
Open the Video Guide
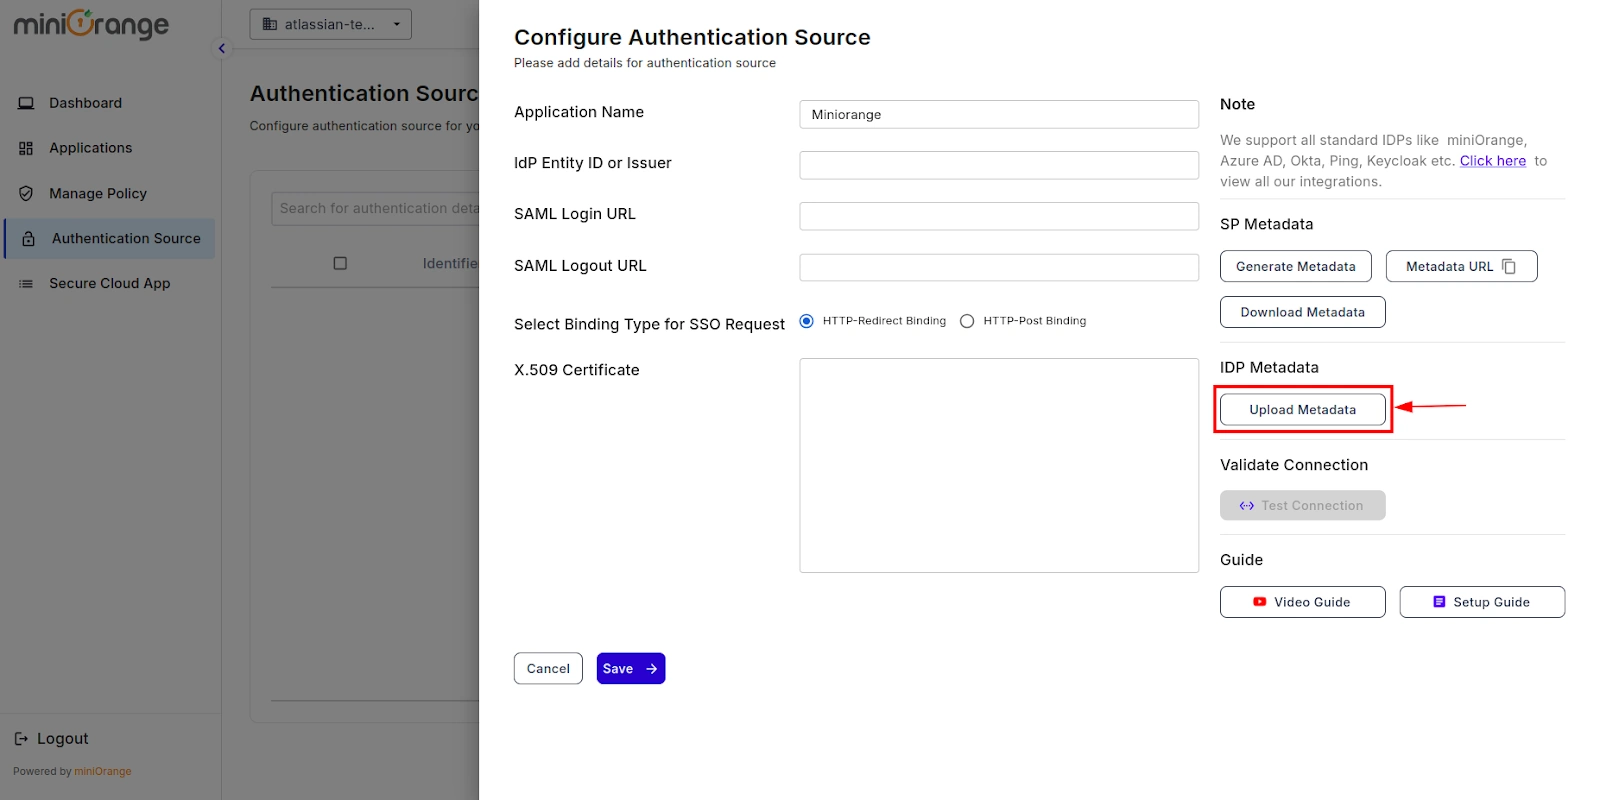point(1302,602)
